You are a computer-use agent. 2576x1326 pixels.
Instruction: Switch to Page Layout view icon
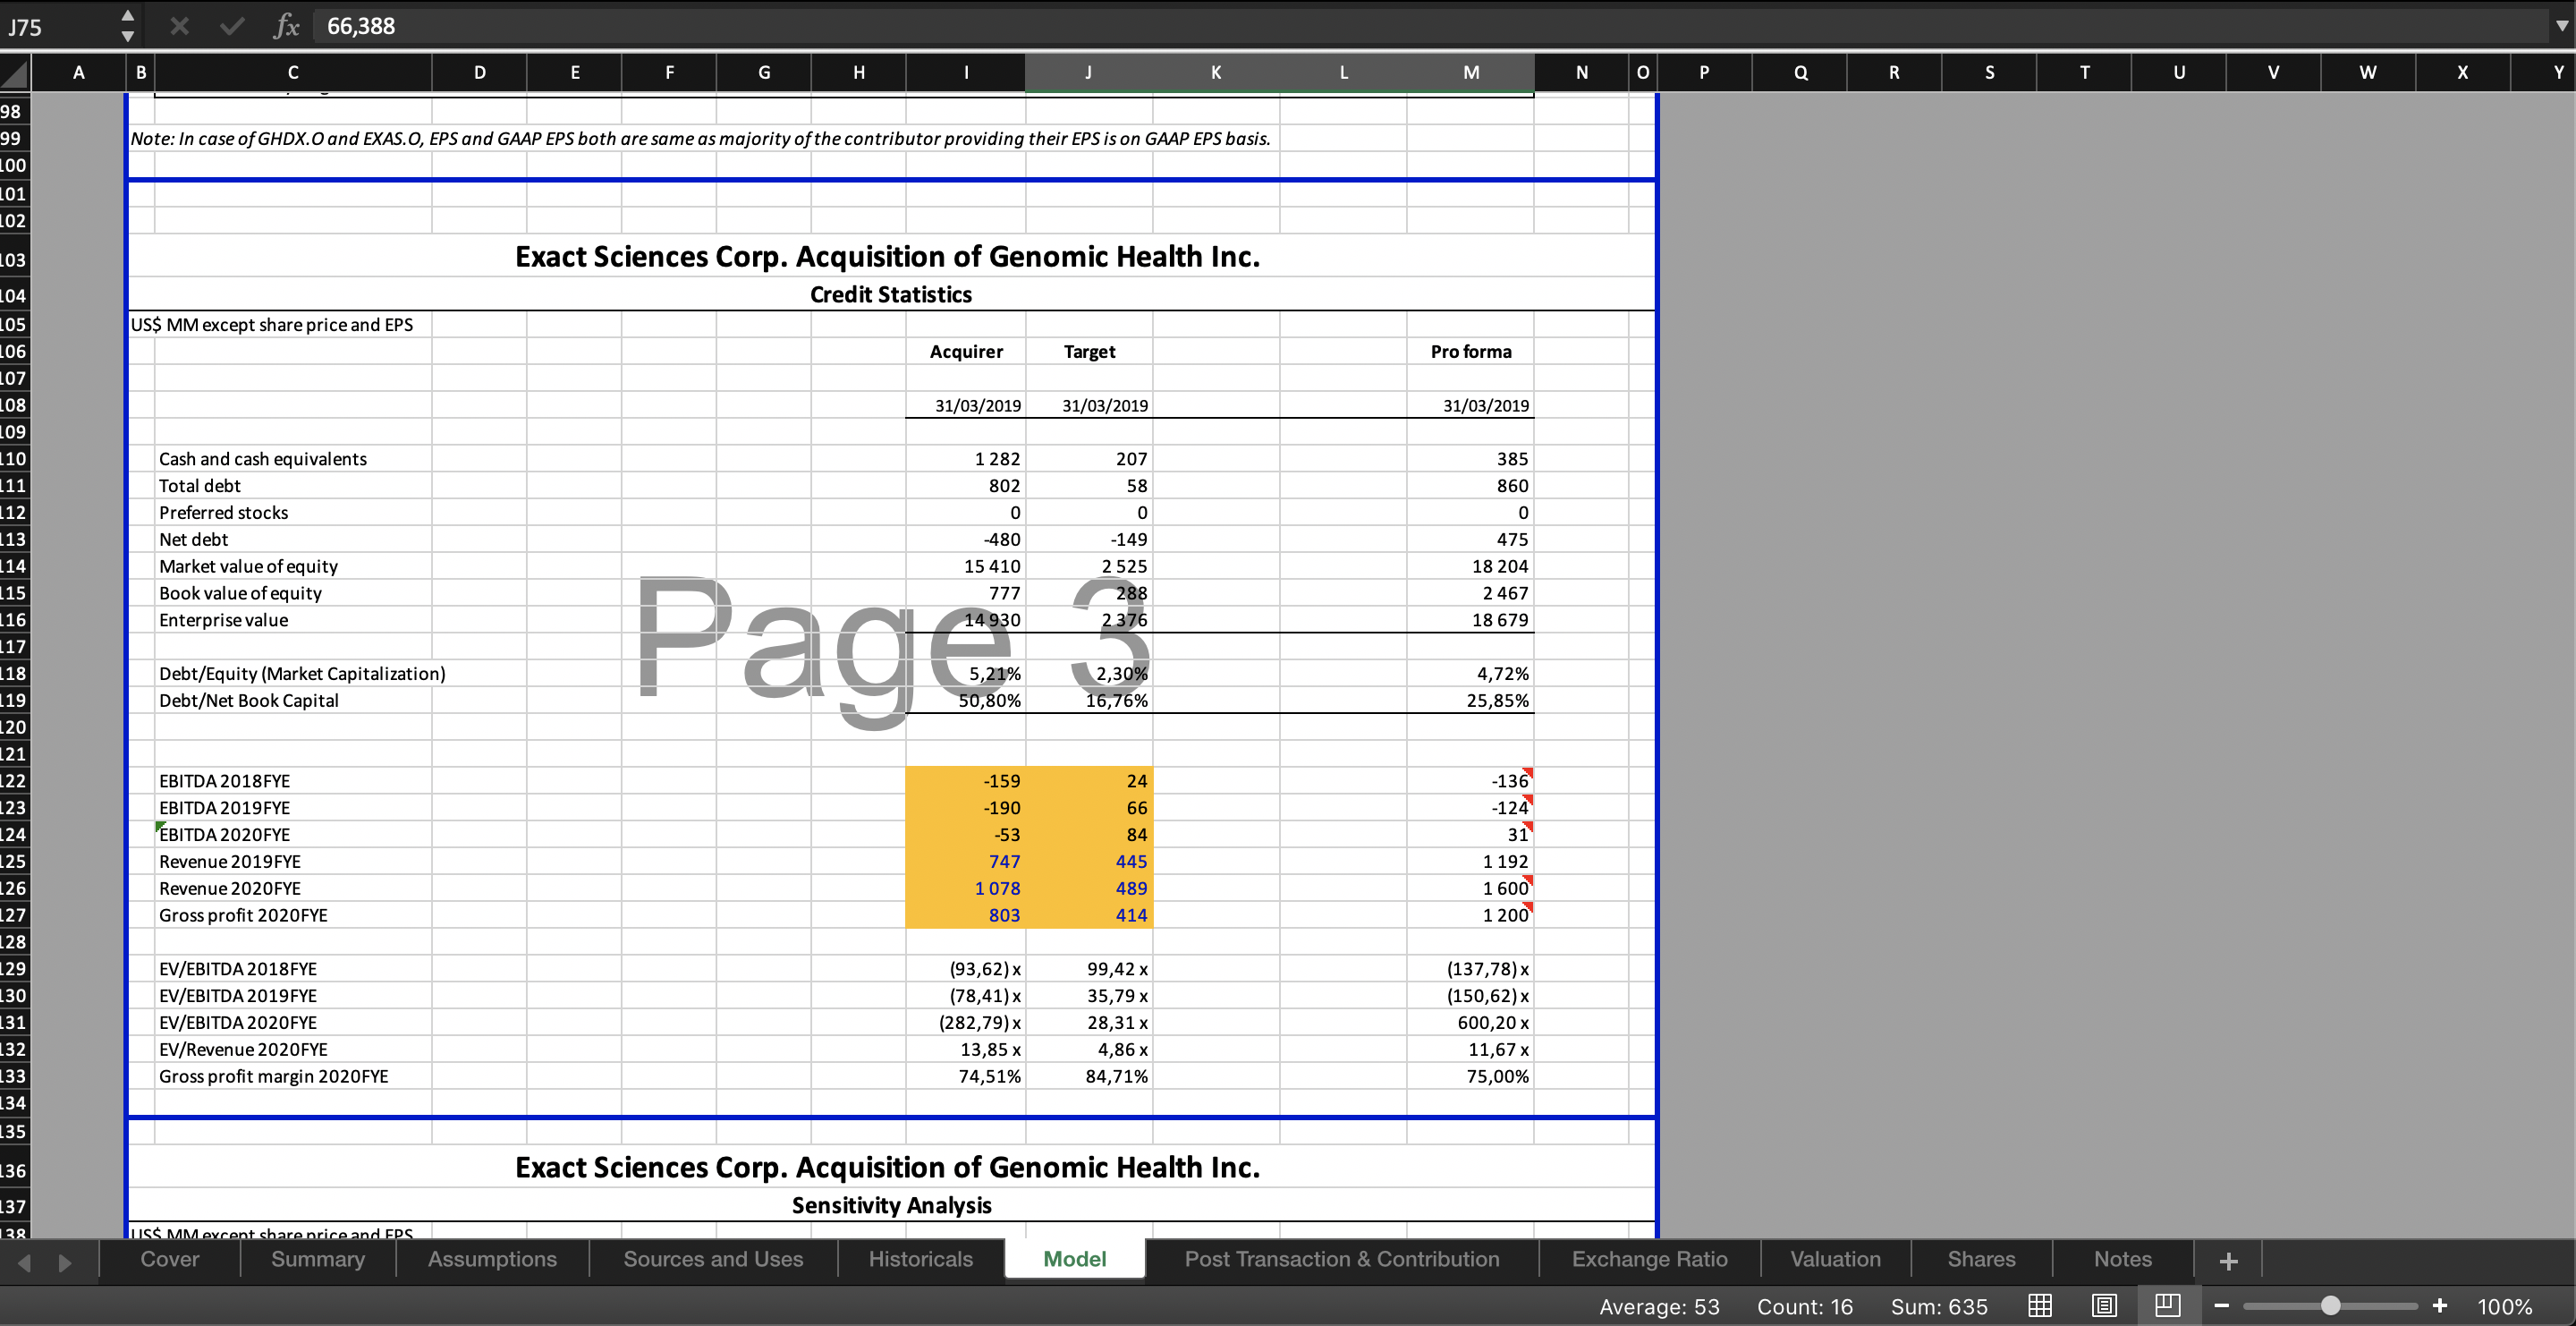2104,1306
